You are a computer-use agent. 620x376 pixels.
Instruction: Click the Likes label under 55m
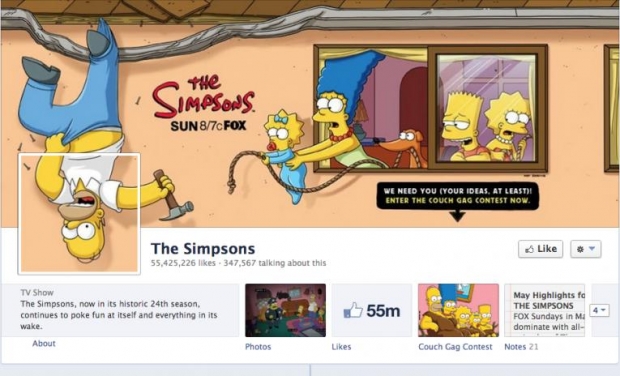point(341,347)
